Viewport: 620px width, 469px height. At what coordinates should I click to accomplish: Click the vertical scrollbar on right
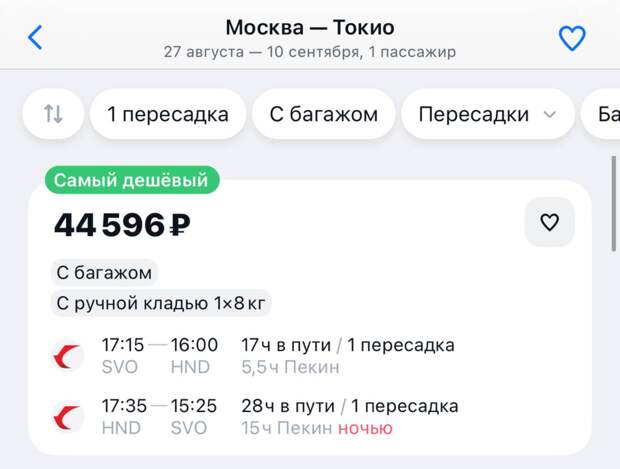(614, 204)
